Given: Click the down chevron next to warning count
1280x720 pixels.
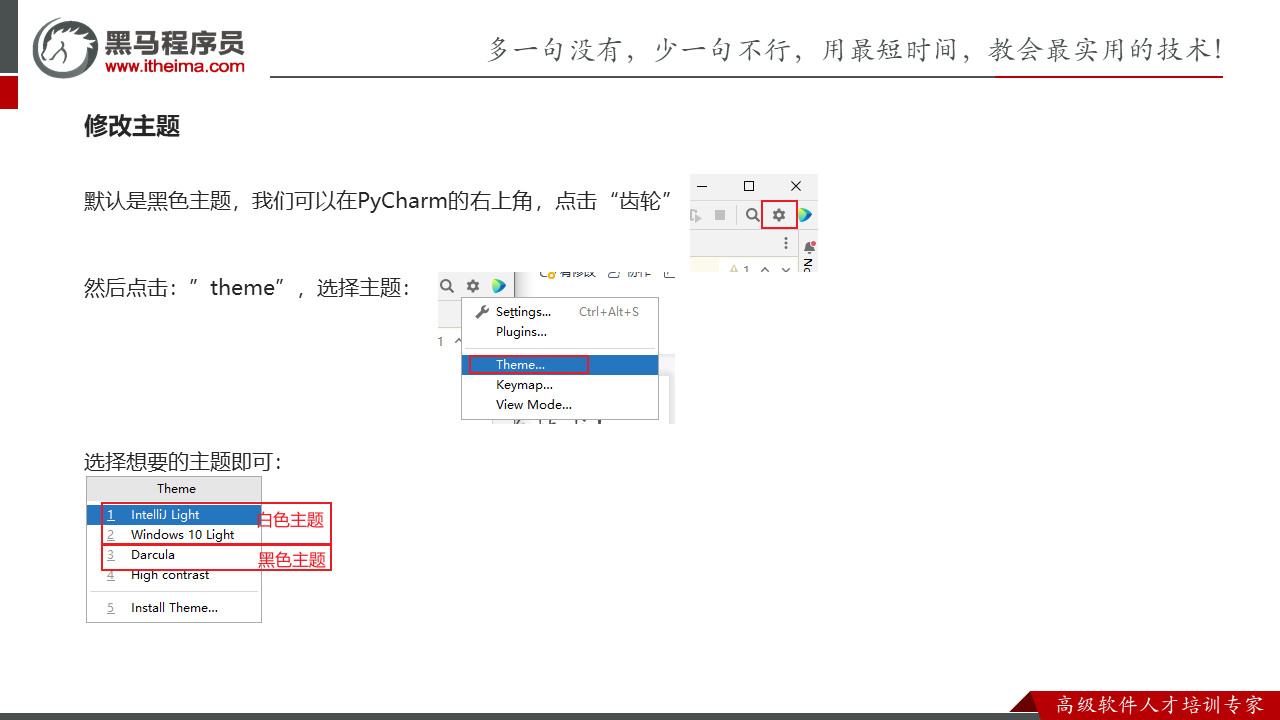Looking at the screenshot, I should [786, 269].
